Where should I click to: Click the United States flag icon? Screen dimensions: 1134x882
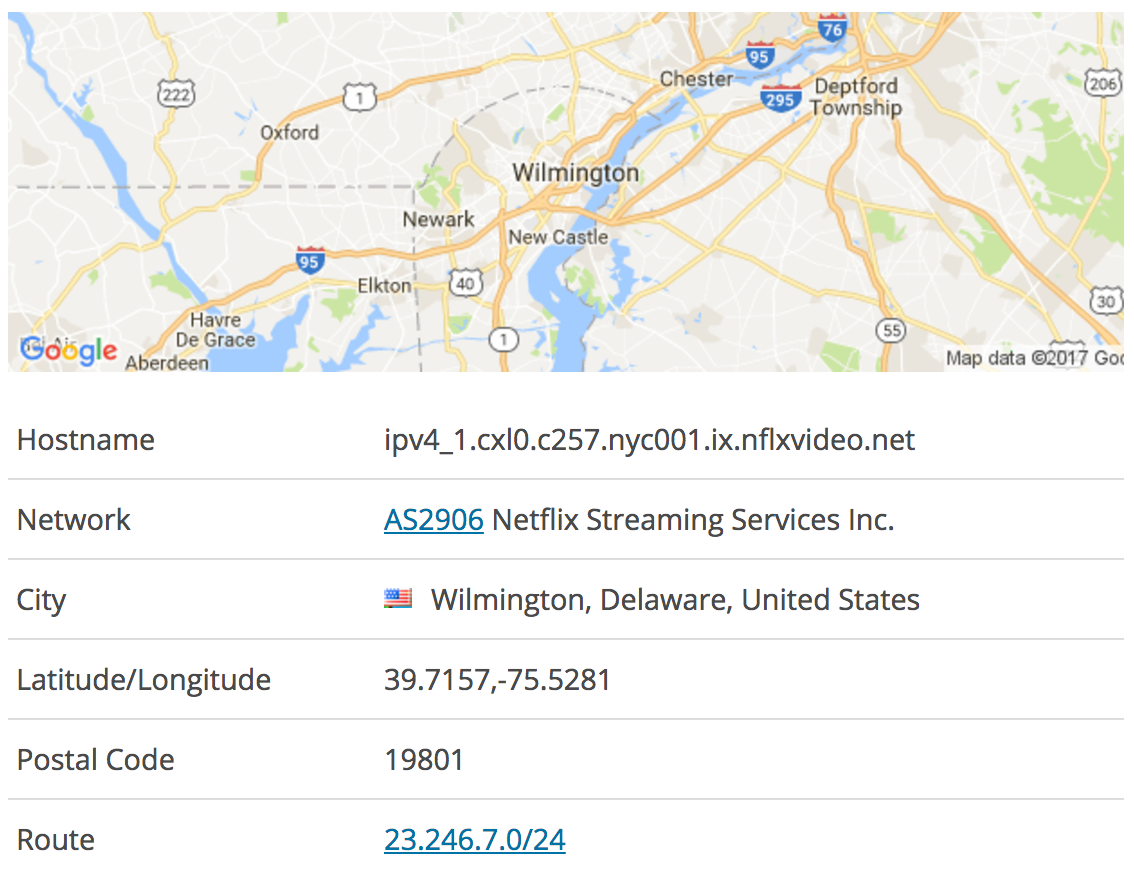pyautogui.click(x=398, y=599)
